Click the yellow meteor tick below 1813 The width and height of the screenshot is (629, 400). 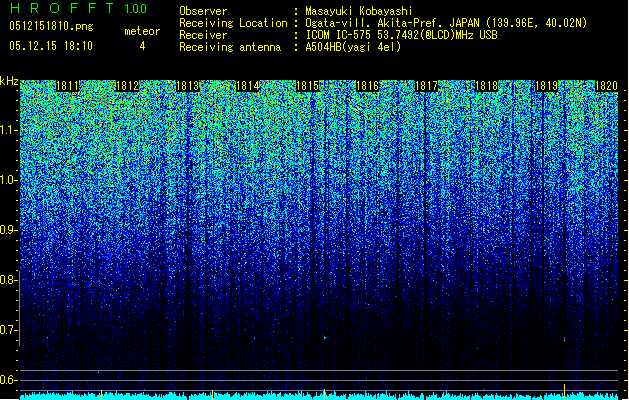[212, 394]
